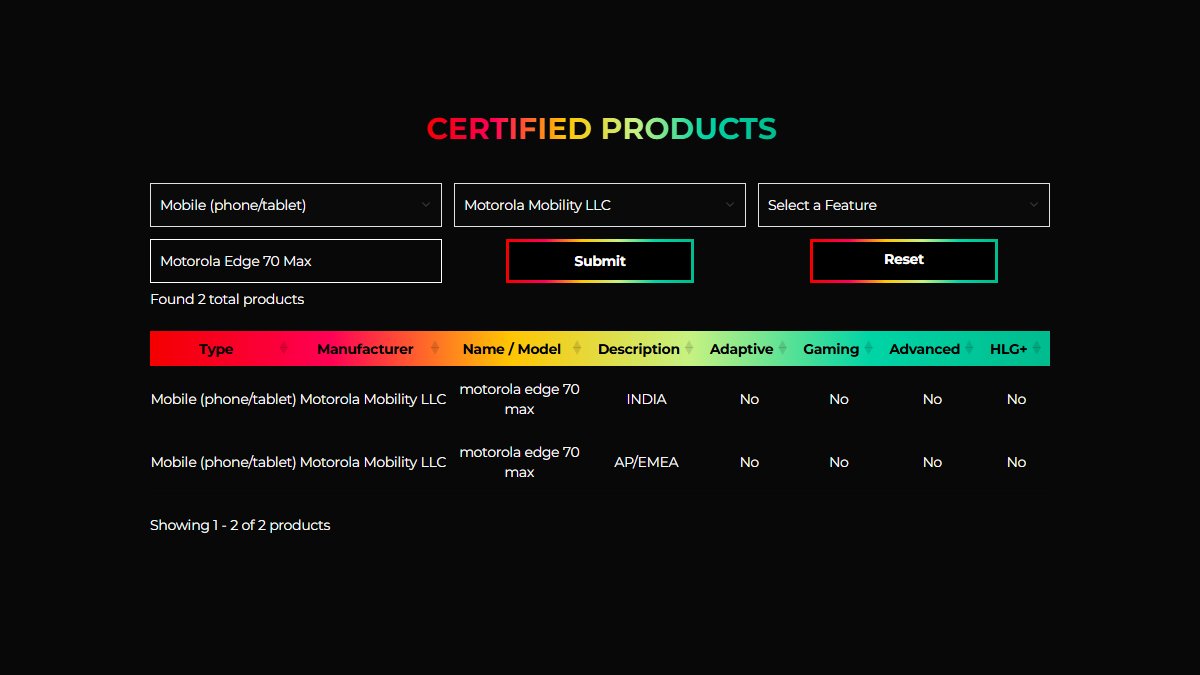This screenshot has height=675, width=1200.
Task: Click the Advanced No value in INDIA row
Action: point(932,399)
